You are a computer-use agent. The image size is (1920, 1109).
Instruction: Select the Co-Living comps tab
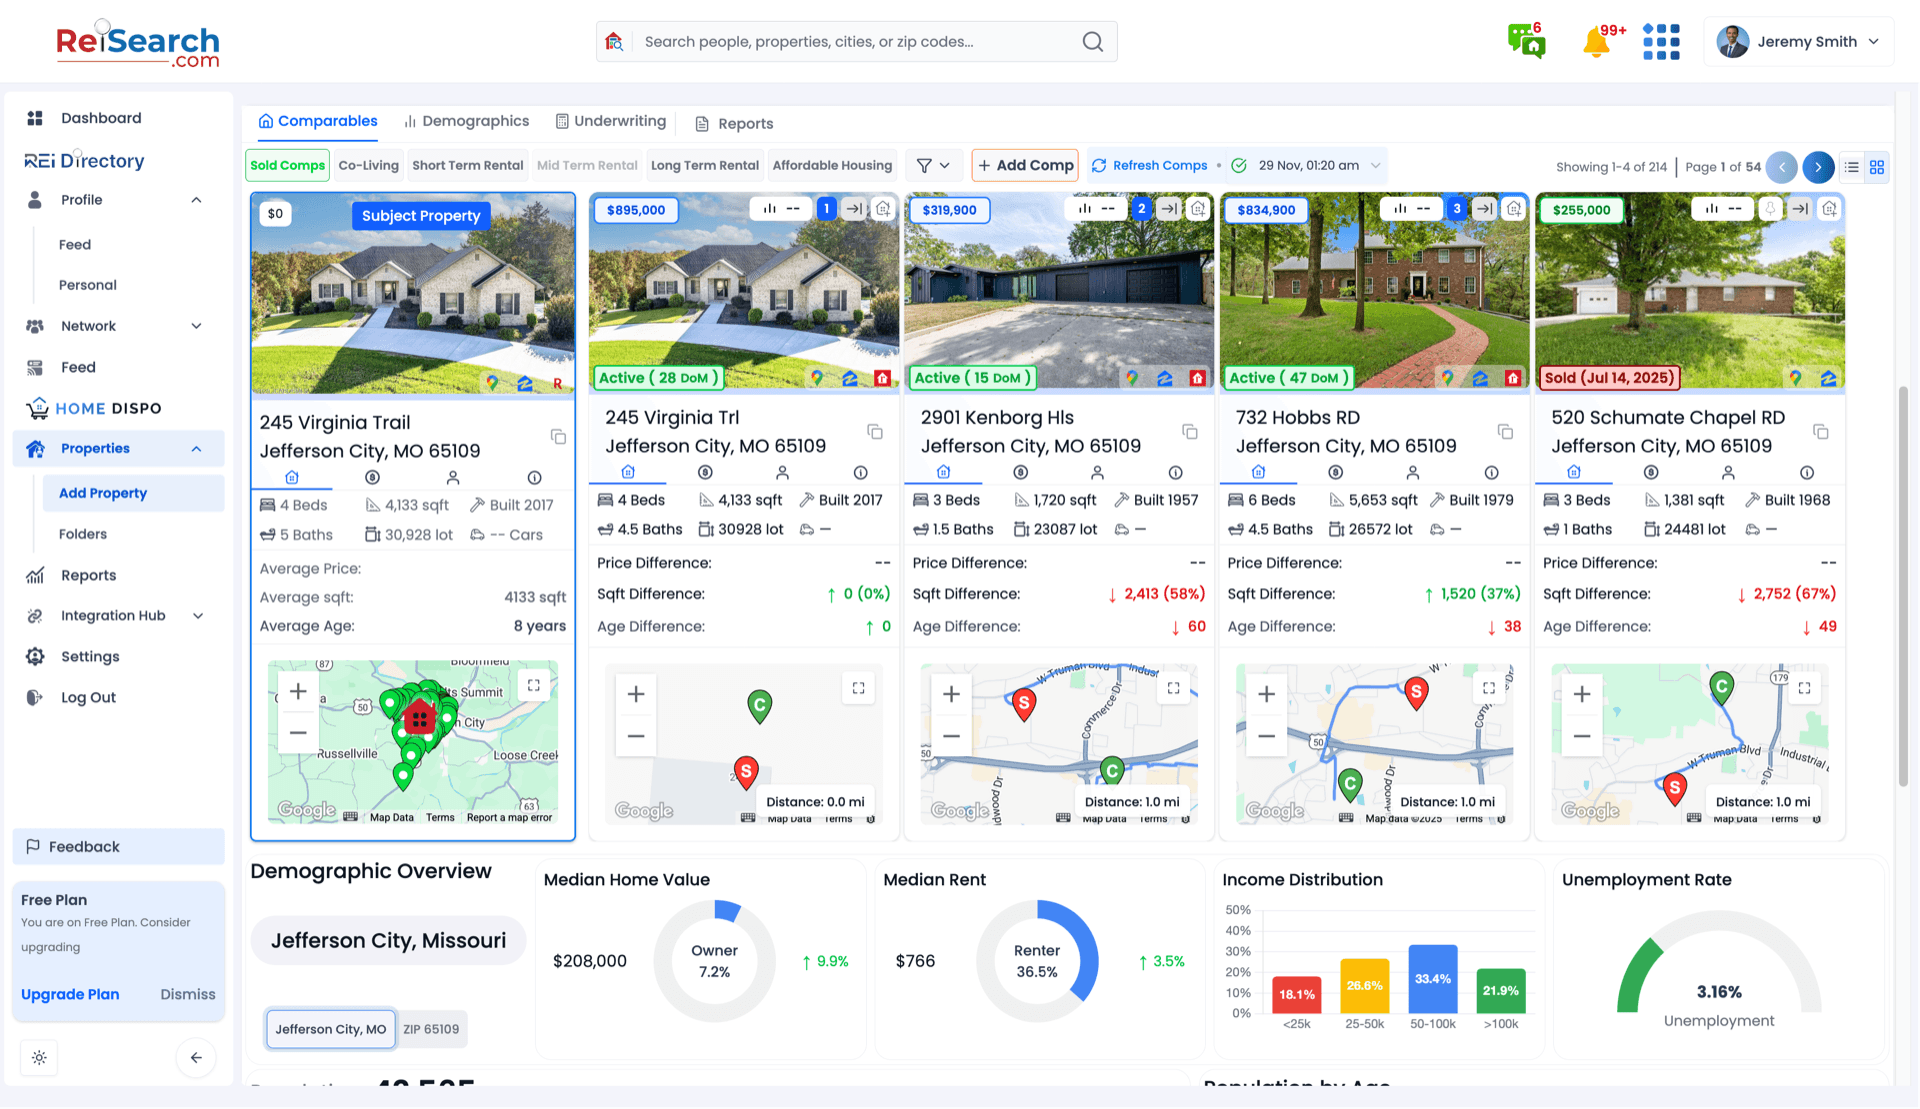point(368,166)
